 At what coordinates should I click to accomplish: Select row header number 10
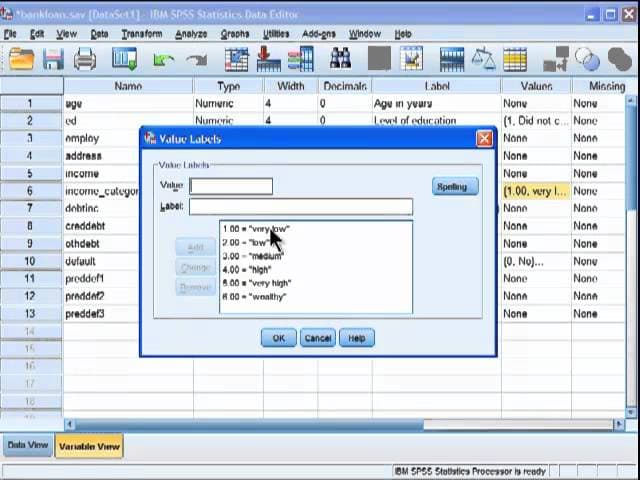coord(31,261)
